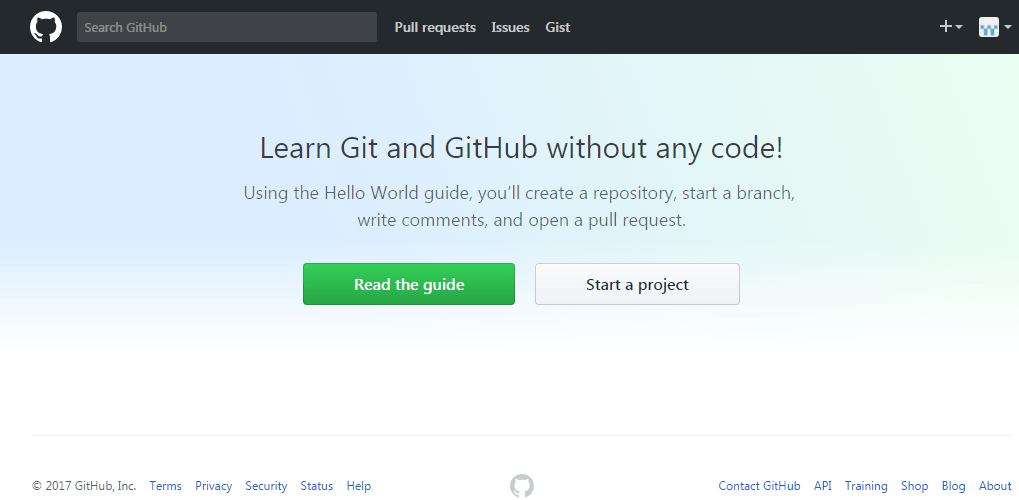
Task: Visit the Shop footer link
Action: [914, 486]
